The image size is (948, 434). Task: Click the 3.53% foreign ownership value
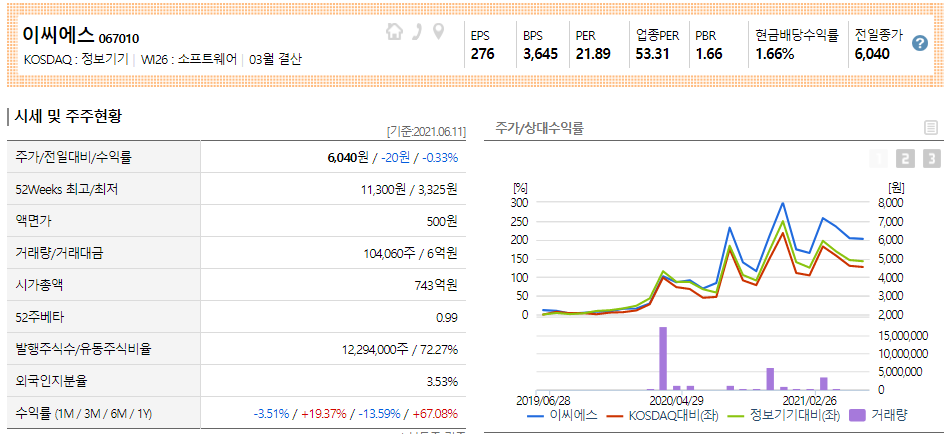442,381
